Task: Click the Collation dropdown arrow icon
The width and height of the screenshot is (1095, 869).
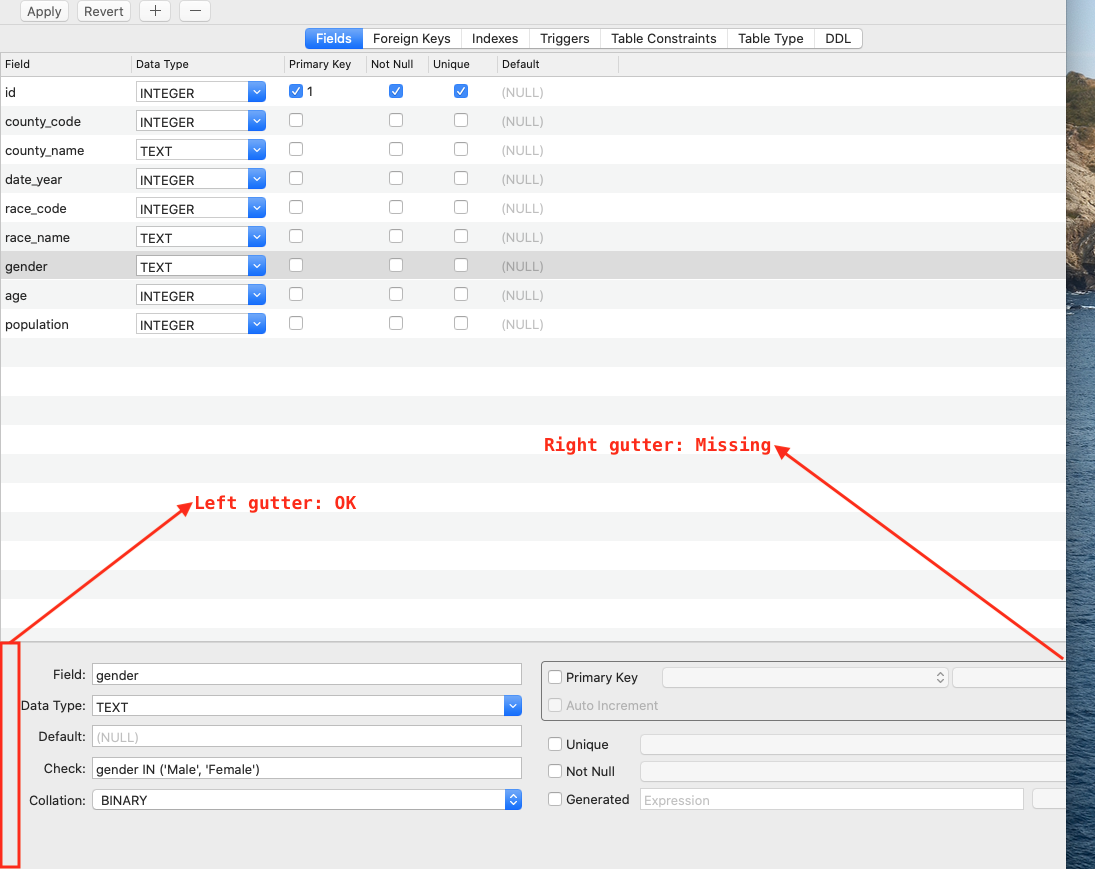Action: click(x=512, y=799)
